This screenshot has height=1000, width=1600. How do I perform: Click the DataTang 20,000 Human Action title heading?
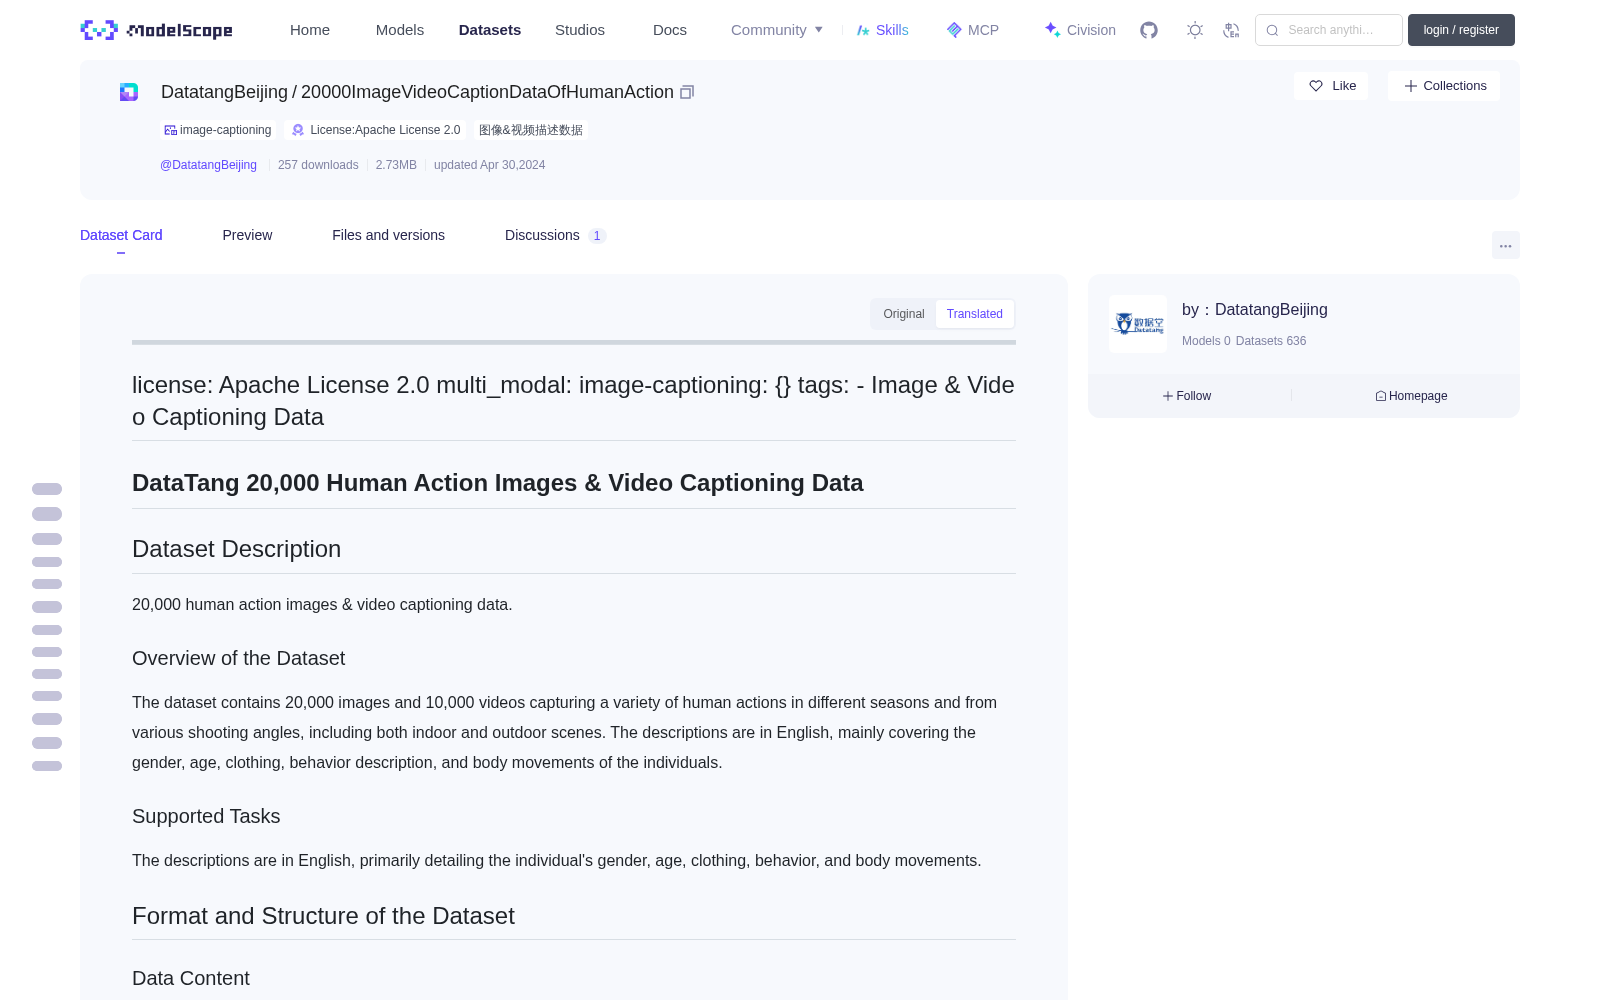498,483
